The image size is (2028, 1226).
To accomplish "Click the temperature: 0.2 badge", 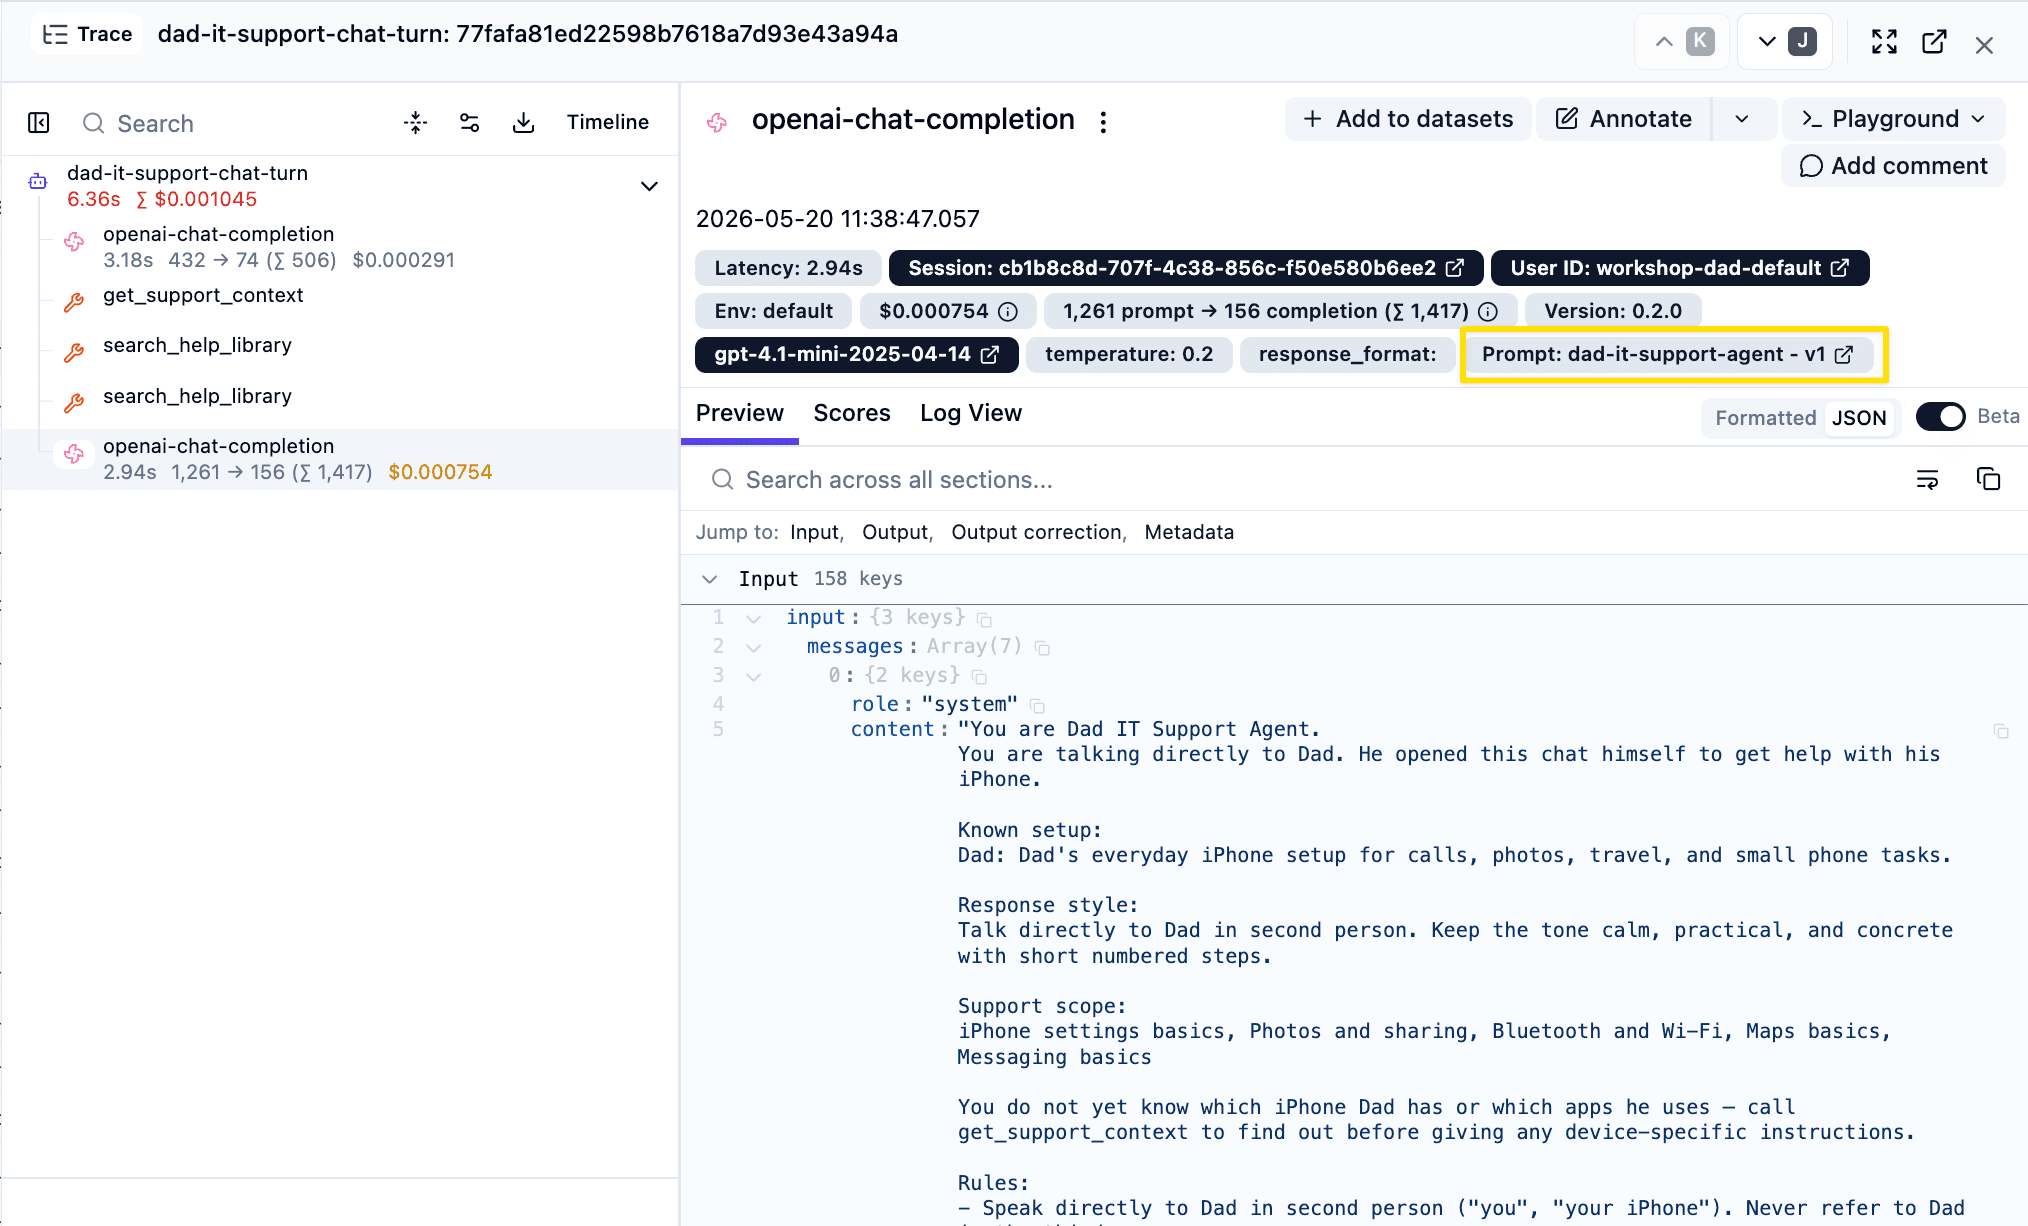I will (1128, 355).
